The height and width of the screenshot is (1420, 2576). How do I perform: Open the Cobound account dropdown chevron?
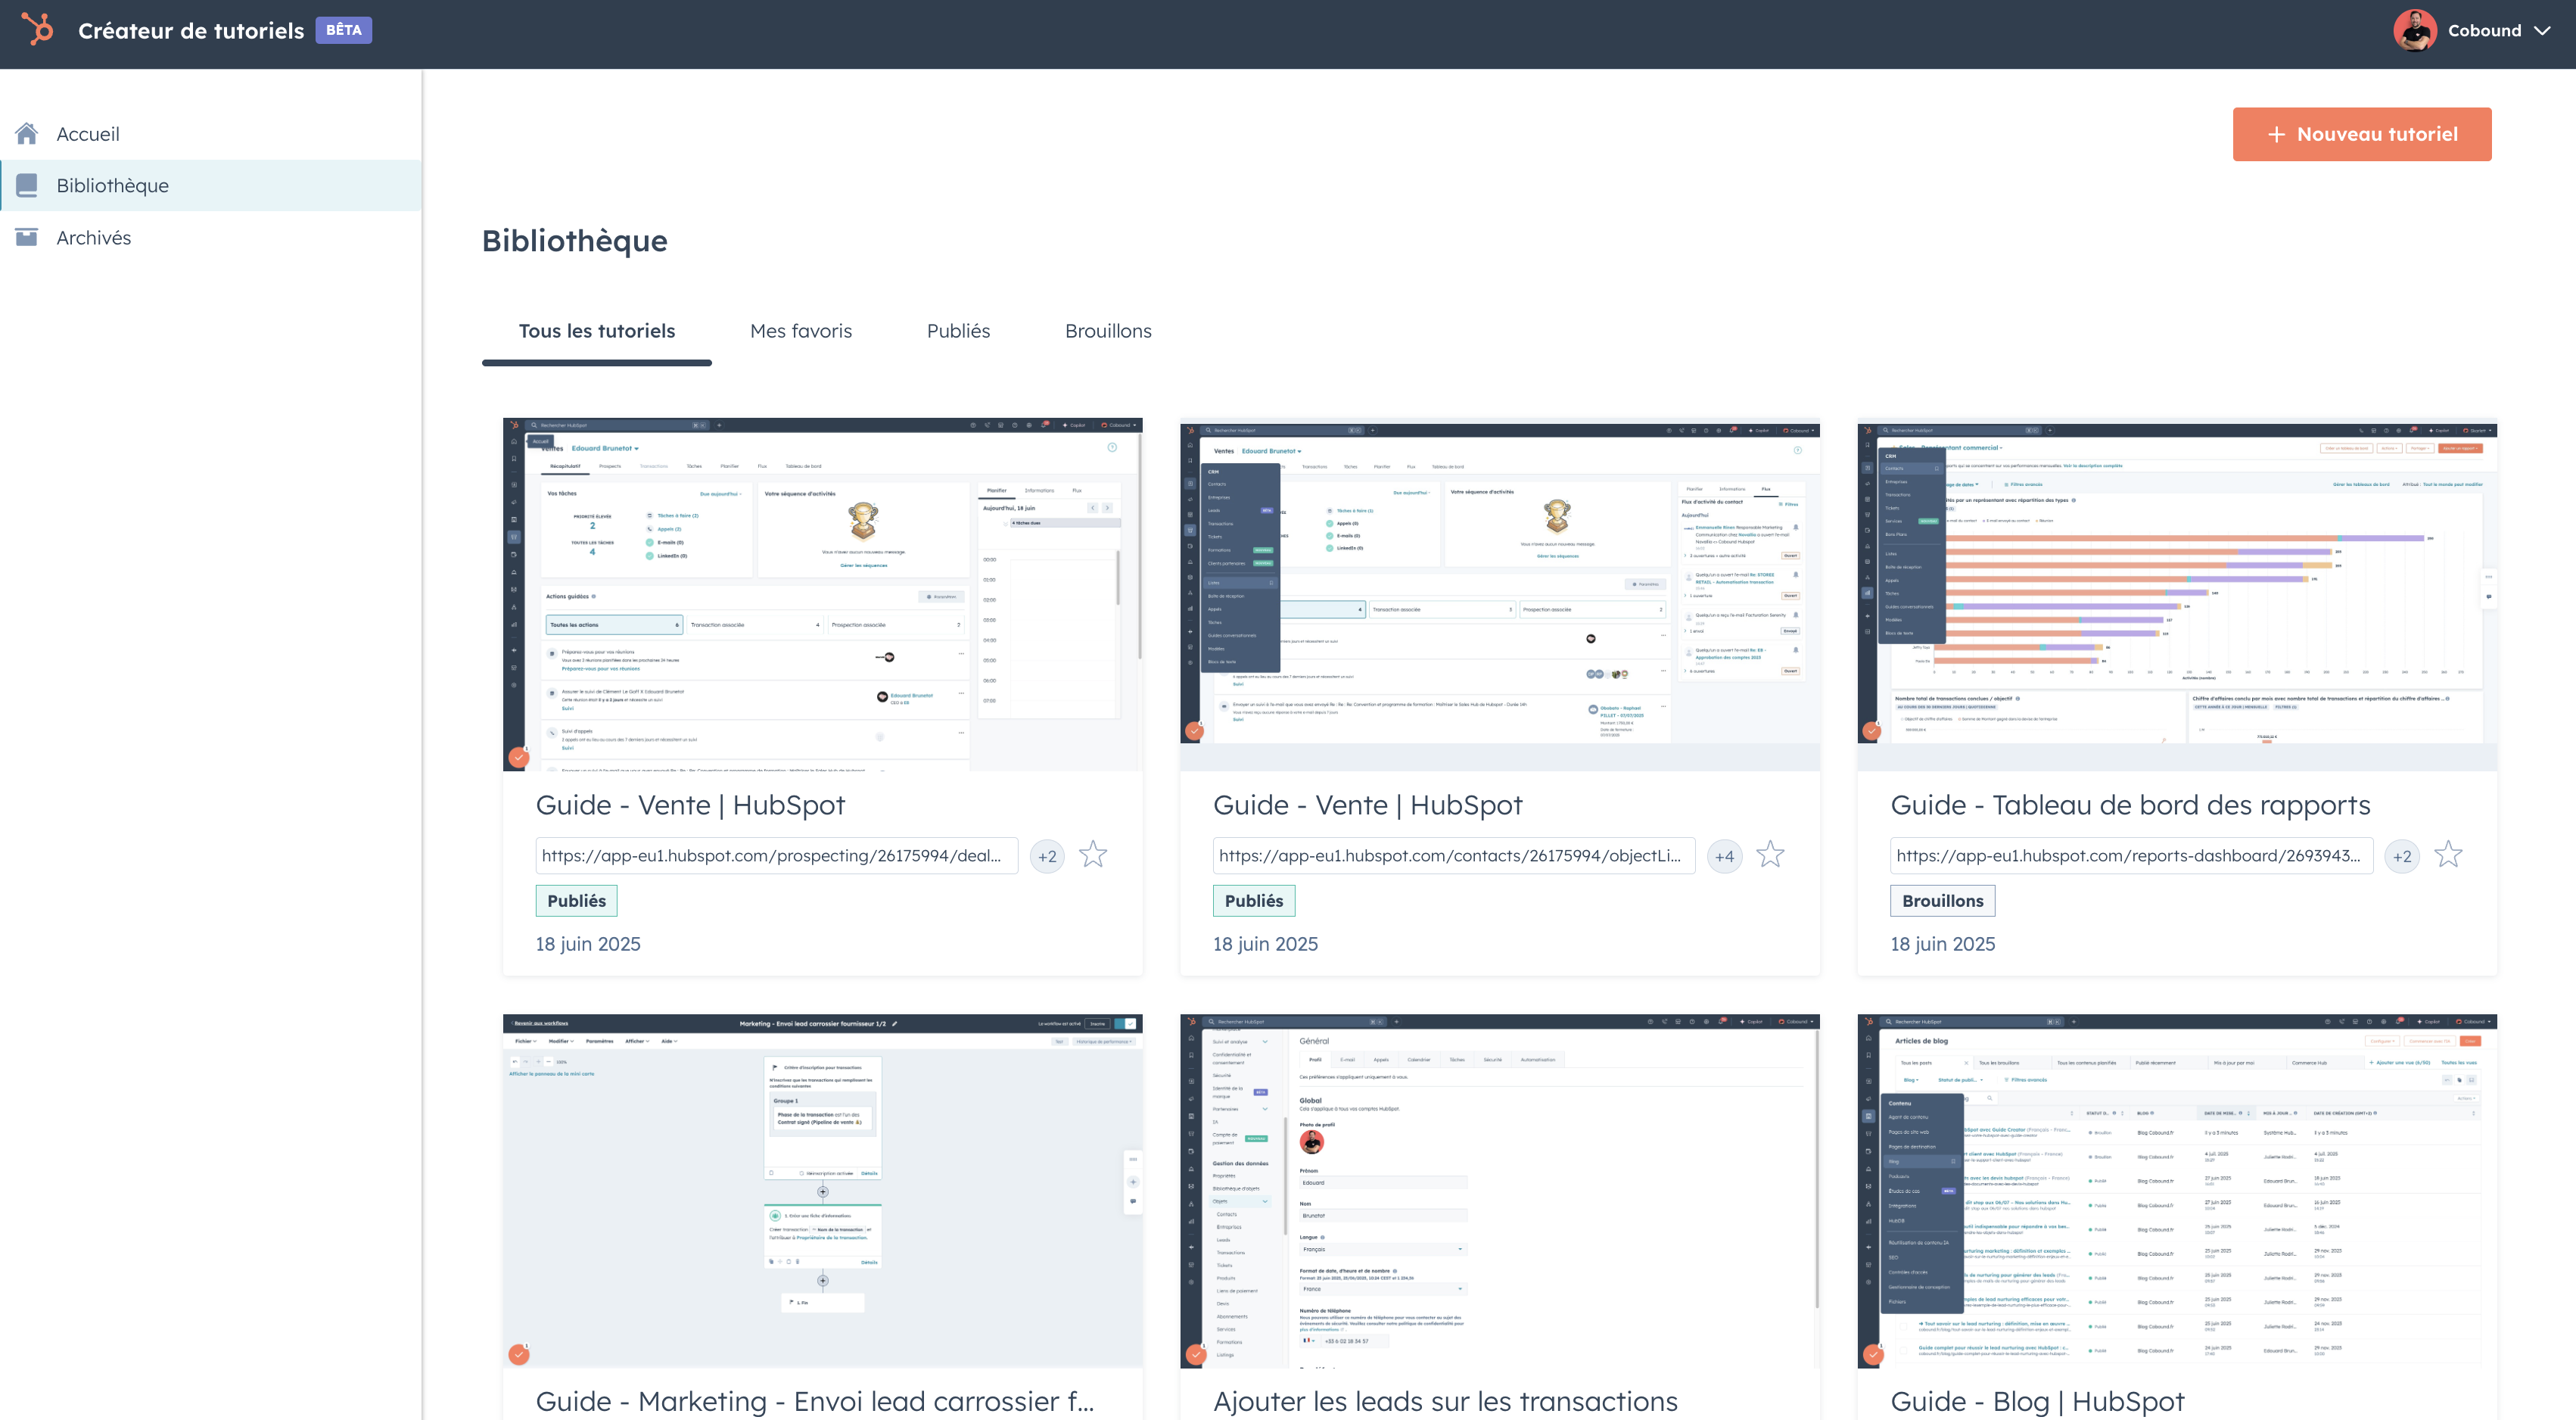point(2543,31)
